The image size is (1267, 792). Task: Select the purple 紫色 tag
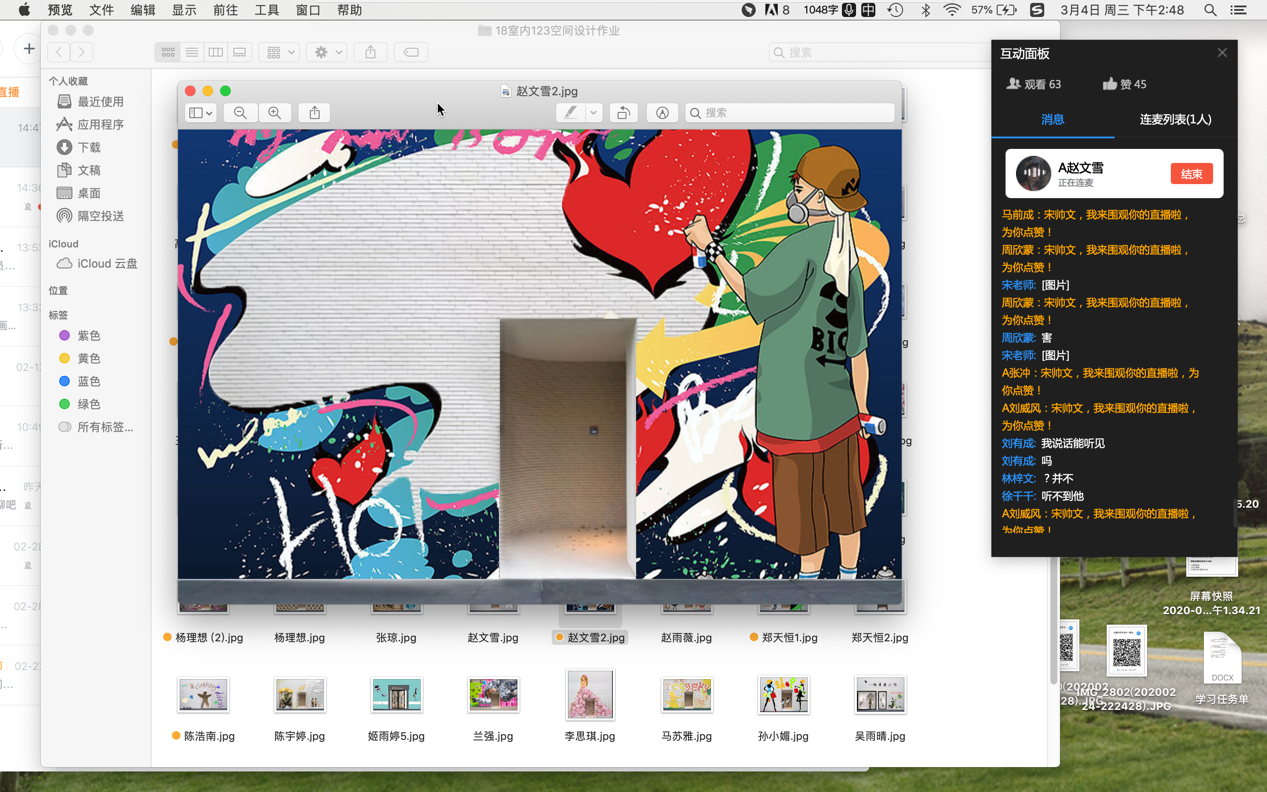pyautogui.click(x=88, y=336)
